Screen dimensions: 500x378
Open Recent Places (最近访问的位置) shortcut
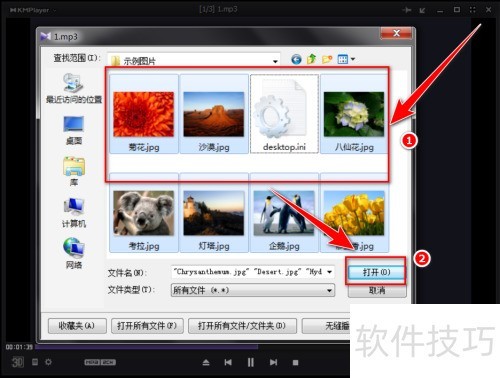tap(74, 88)
